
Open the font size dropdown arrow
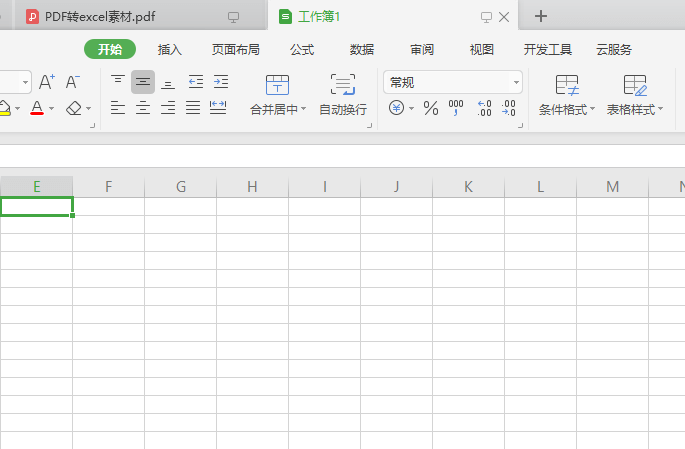click(25, 82)
